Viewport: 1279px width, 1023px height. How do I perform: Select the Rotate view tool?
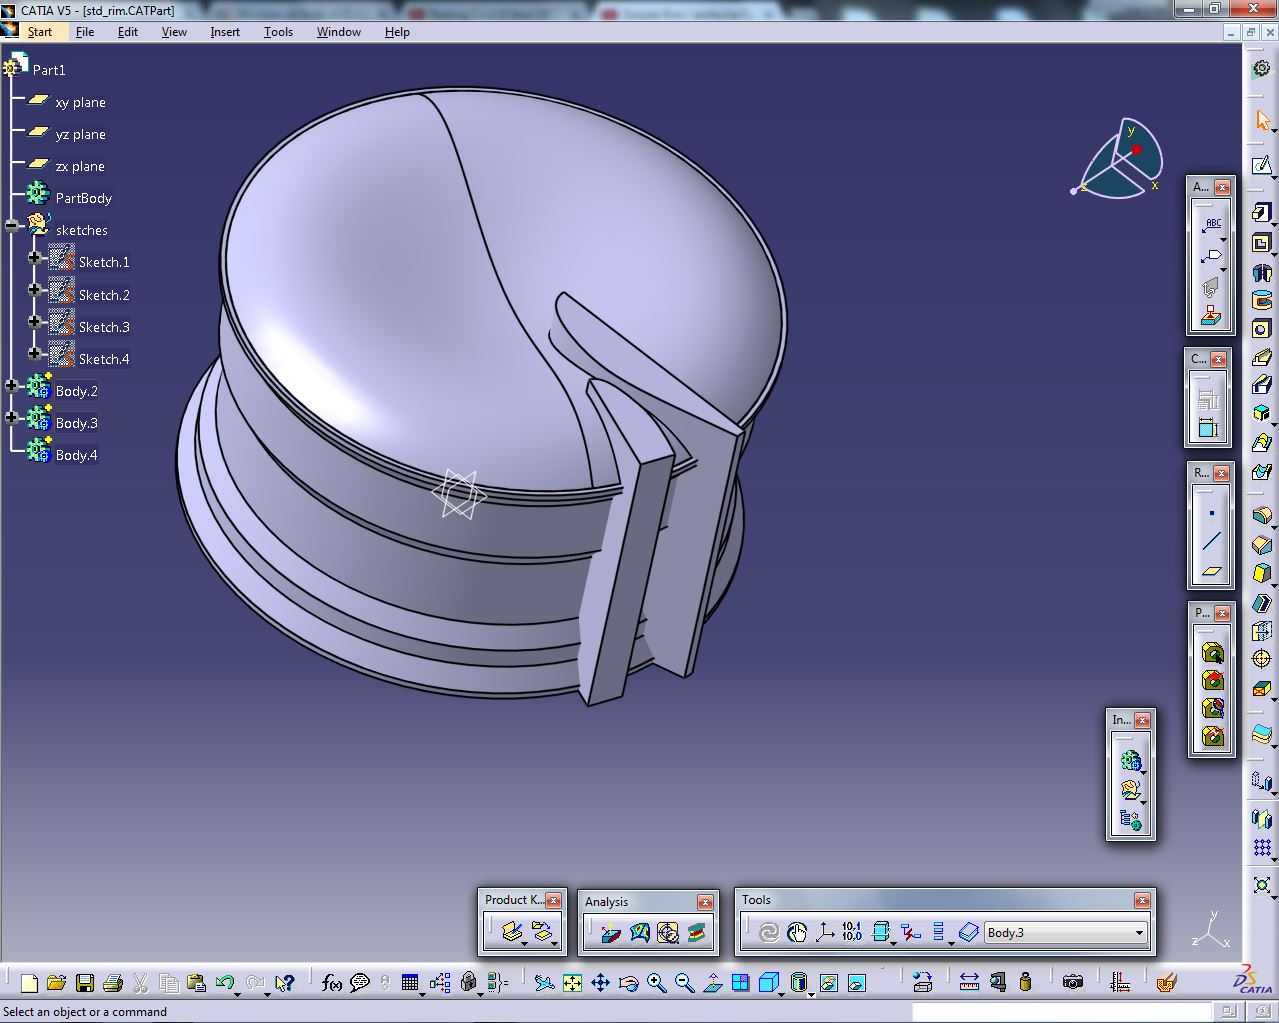click(628, 983)
